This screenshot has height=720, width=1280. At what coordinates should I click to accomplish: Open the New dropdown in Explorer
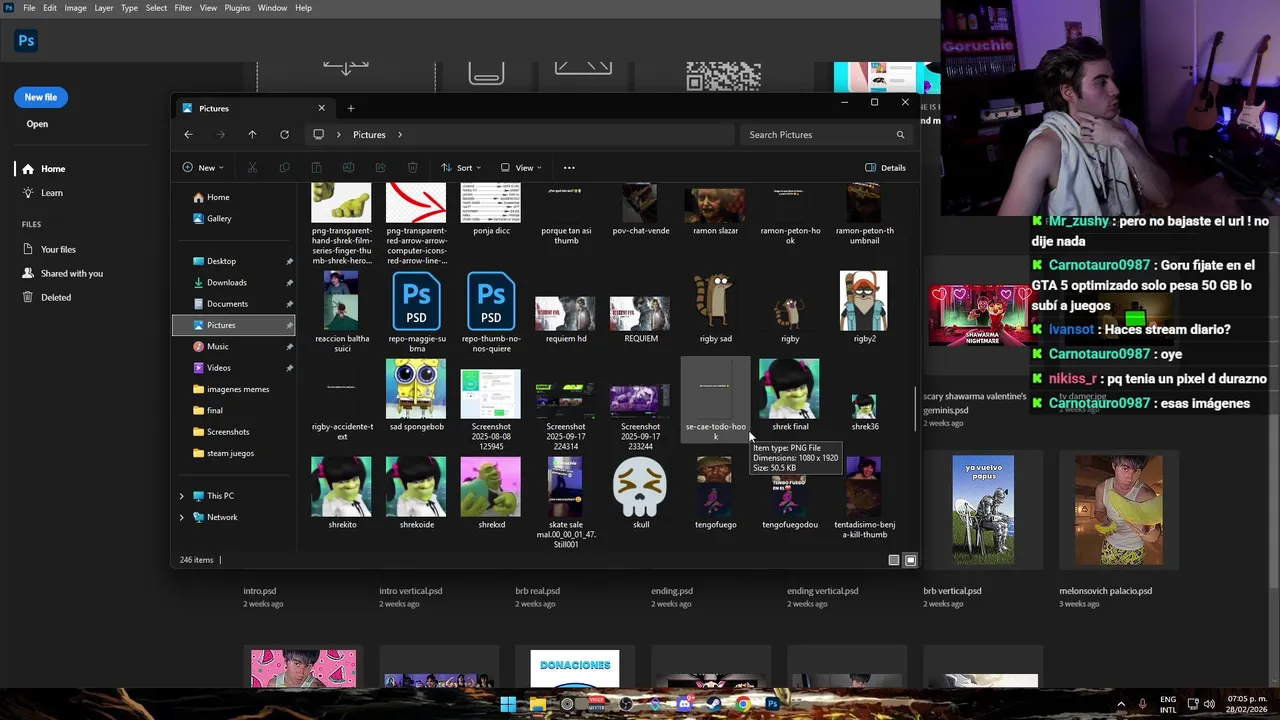pyautogui.click(x=202, y=168)
